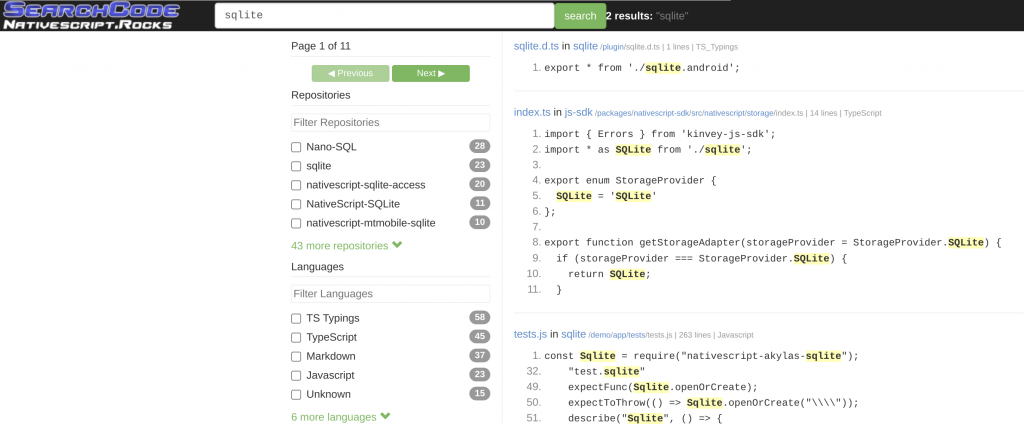Viewport: 1024px width, 424px height.
Task: Click the path /plugin/sqlite.d.ts
Action: [630, 47]
